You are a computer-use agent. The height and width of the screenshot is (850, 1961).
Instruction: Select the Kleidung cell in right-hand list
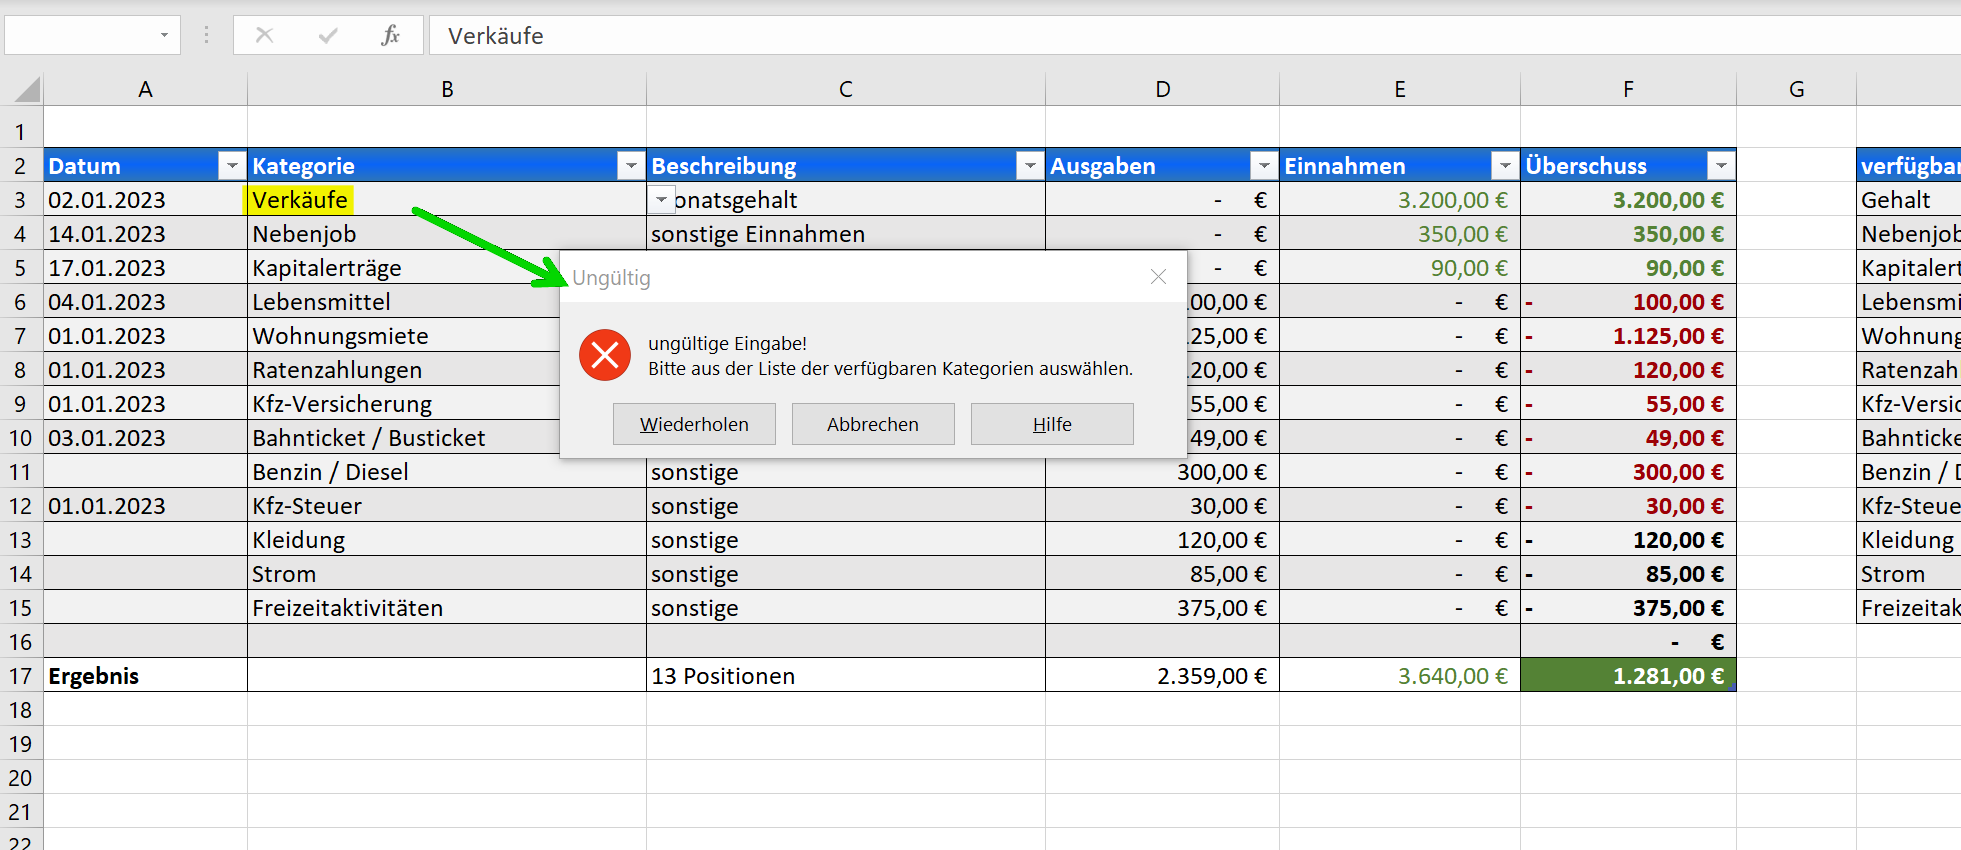(1908, 540)
